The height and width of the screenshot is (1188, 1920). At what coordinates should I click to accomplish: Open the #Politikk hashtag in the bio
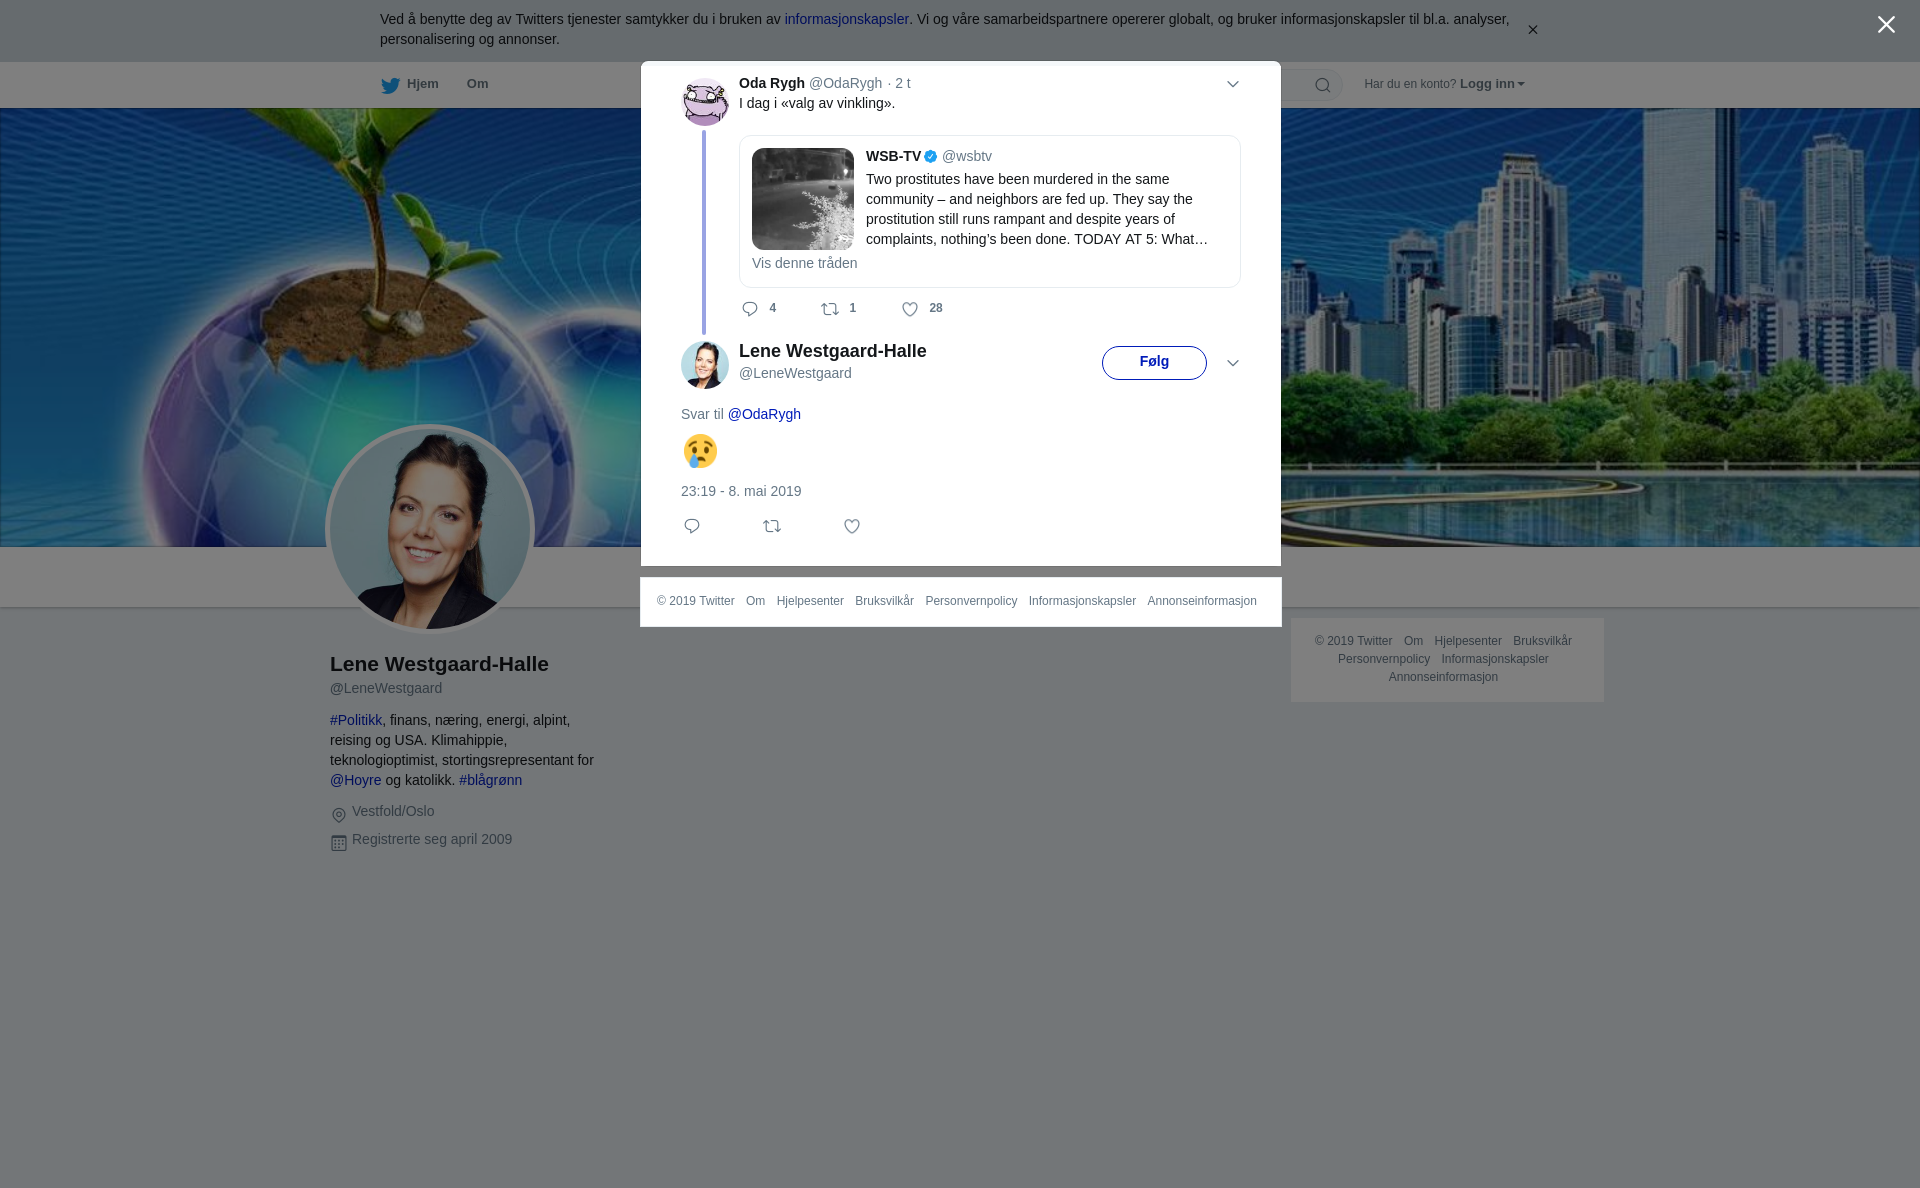tap(356, 720)
